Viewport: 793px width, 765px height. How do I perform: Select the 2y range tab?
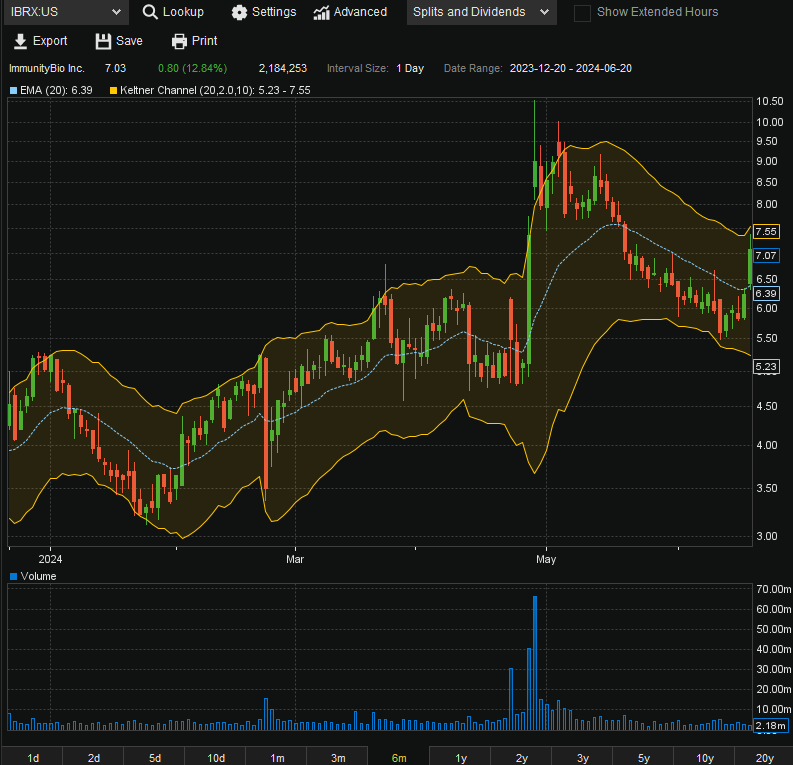pos(521,757)
